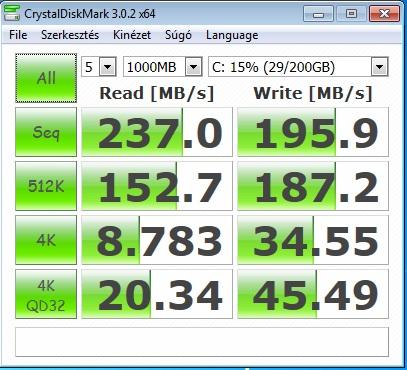Select the 4K write result 34.55
Viewport: 407px width, 370px height.
[x=313, y=240]
